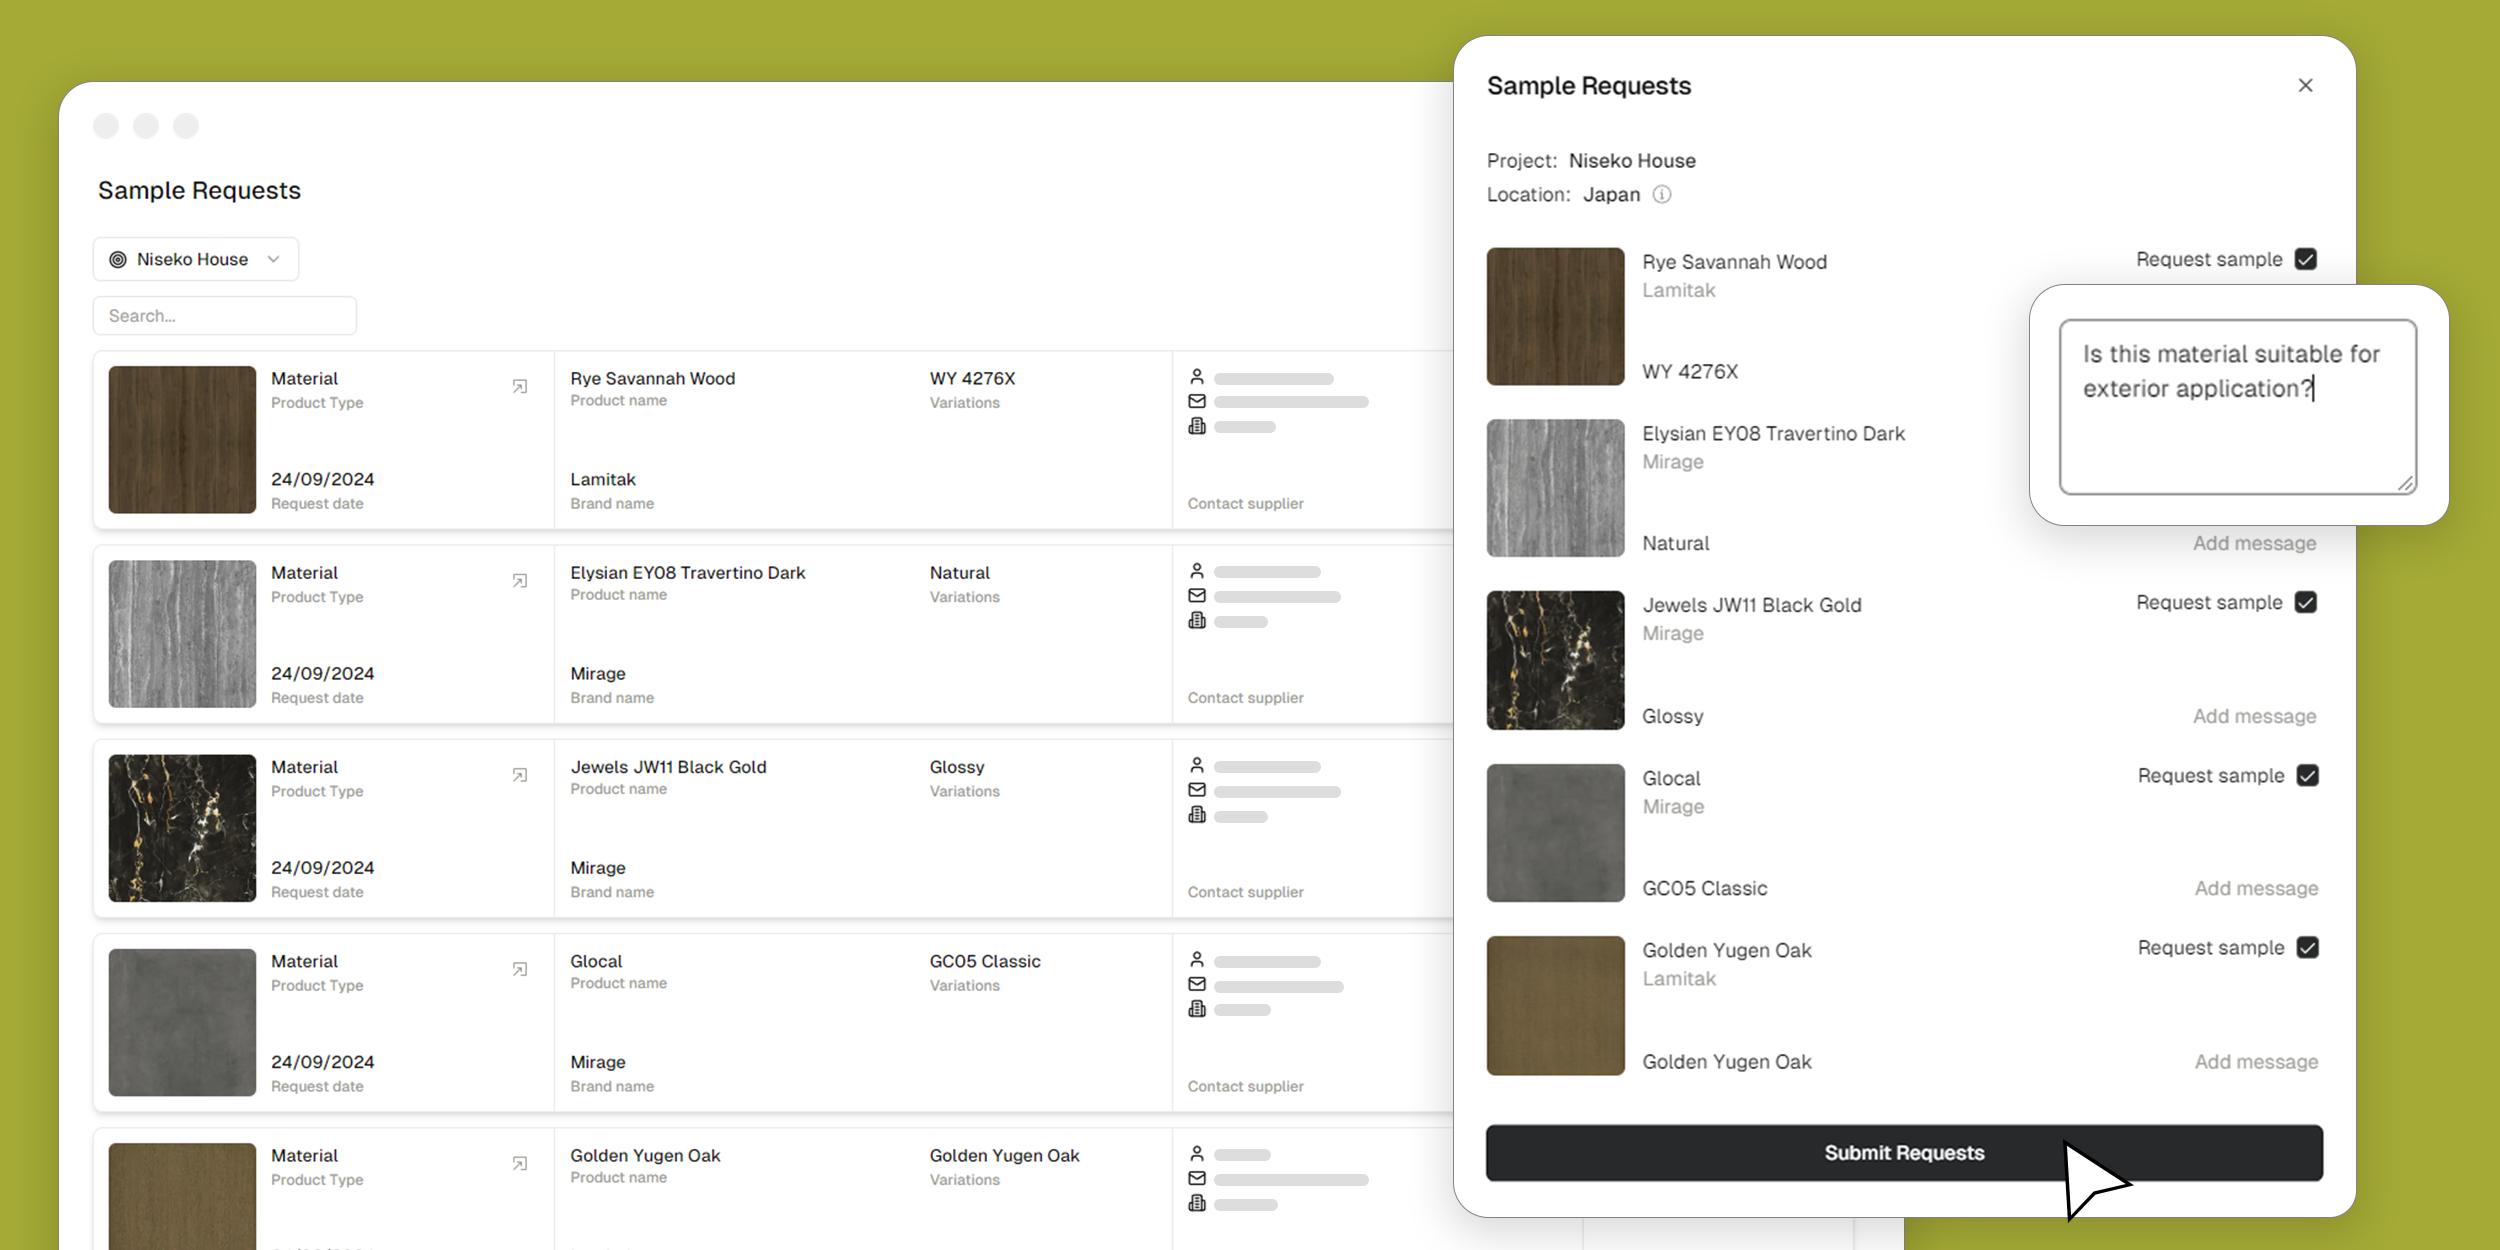Image resolution: width=2500 pixels, height=1250 pixels.
Task: Click Lamitak brand name in first list row
Action: point(603,479)
